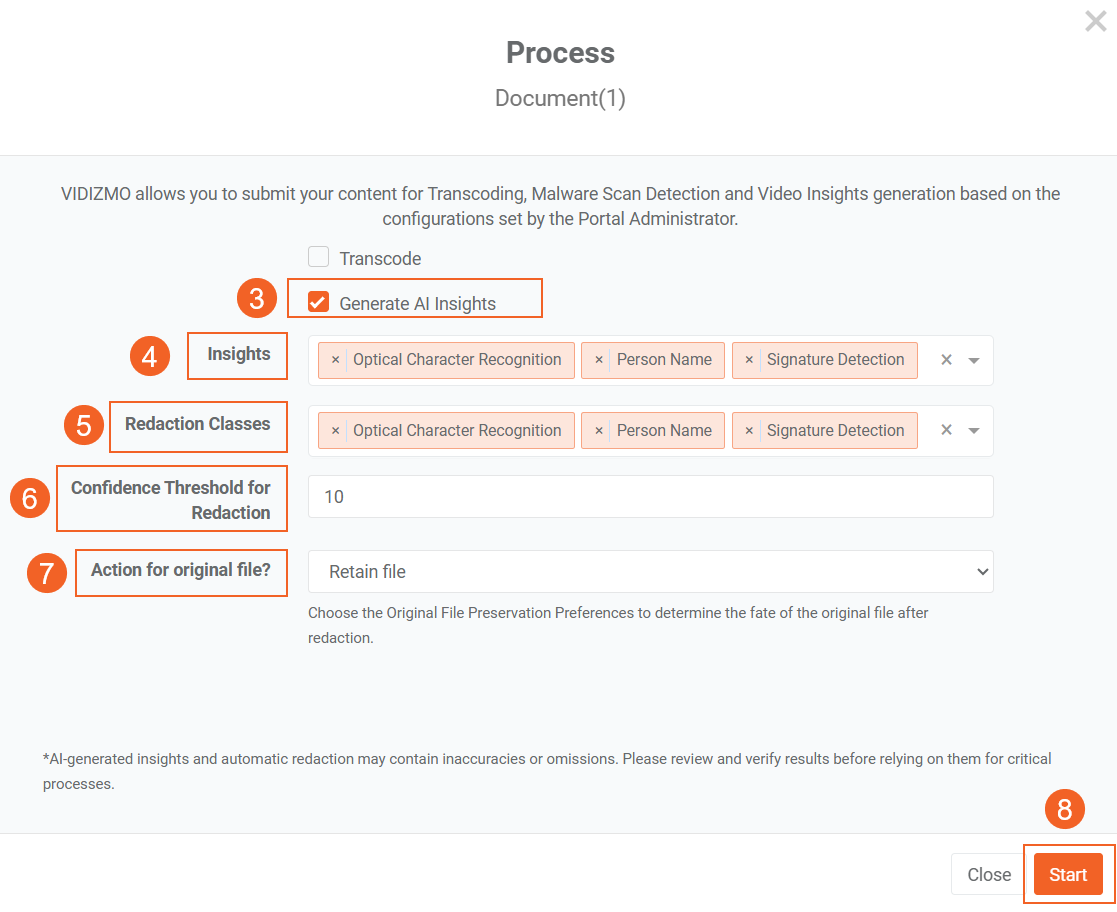
Task: Click the step 8 numbered marker
Action: pos(1064,809)
